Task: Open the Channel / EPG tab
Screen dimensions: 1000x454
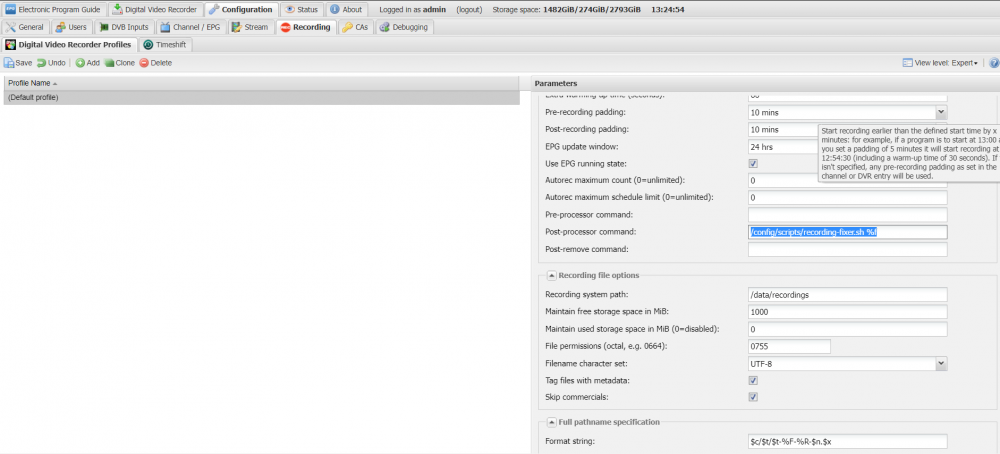Action: [x=191, y=27]
